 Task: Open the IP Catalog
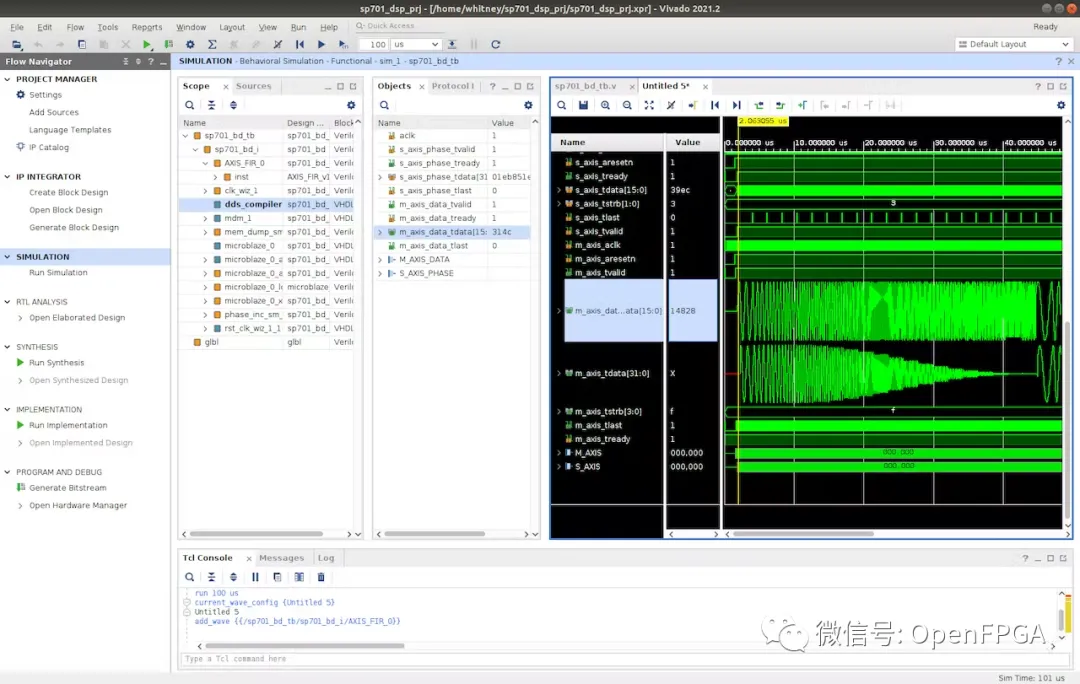click(x=49, y=147)
